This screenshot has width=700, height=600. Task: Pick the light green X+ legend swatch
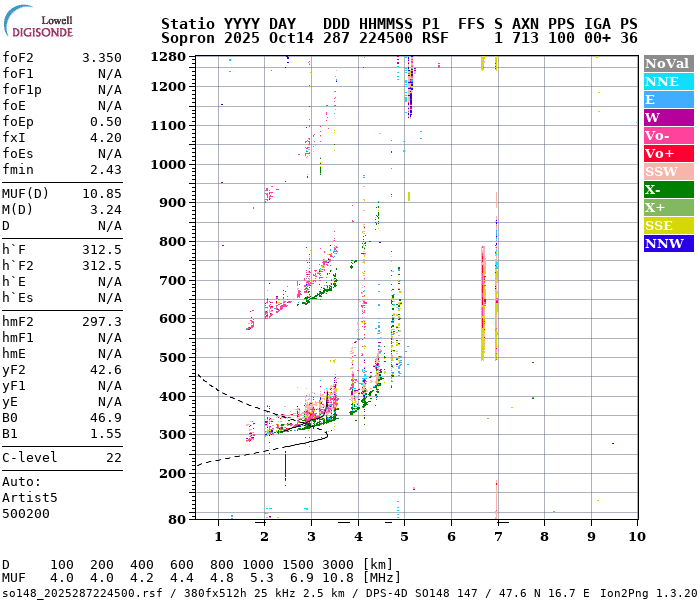(667, 207)
